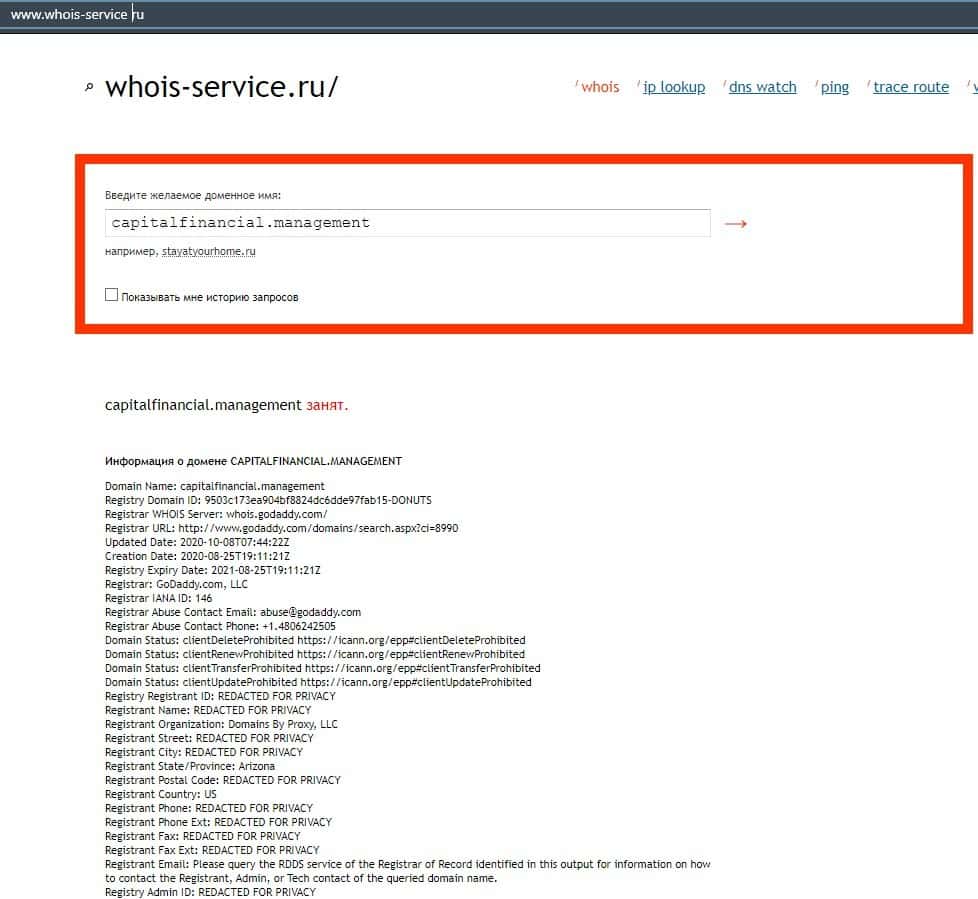Select the Registrant Postal Code line
The image size is (978, 899).
[223, 780]
